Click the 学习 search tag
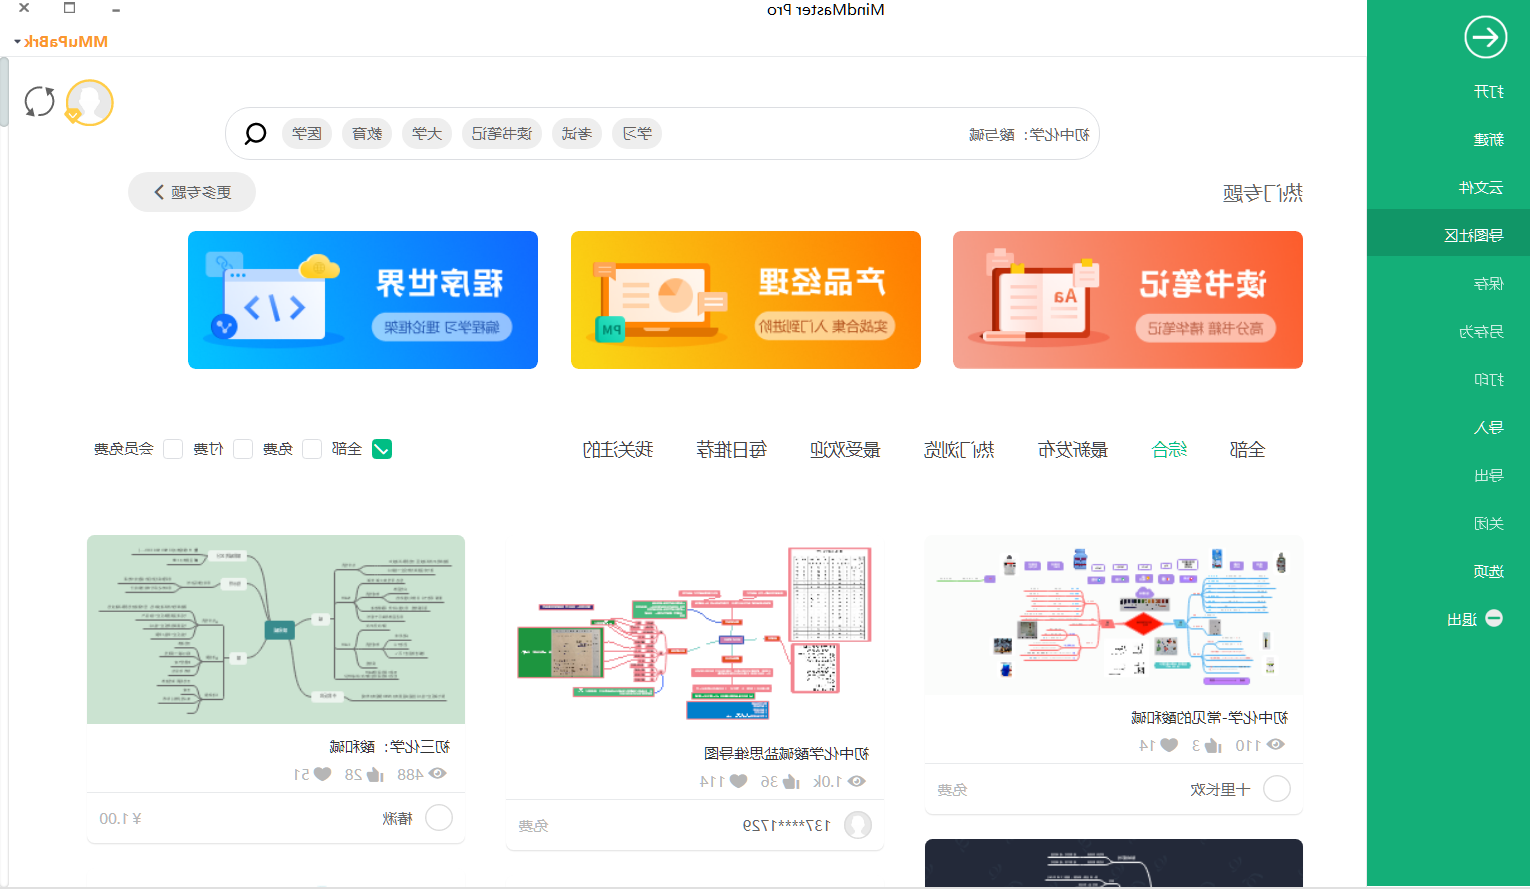Viewport: 1530px width, 889px height. click(637, 133)
